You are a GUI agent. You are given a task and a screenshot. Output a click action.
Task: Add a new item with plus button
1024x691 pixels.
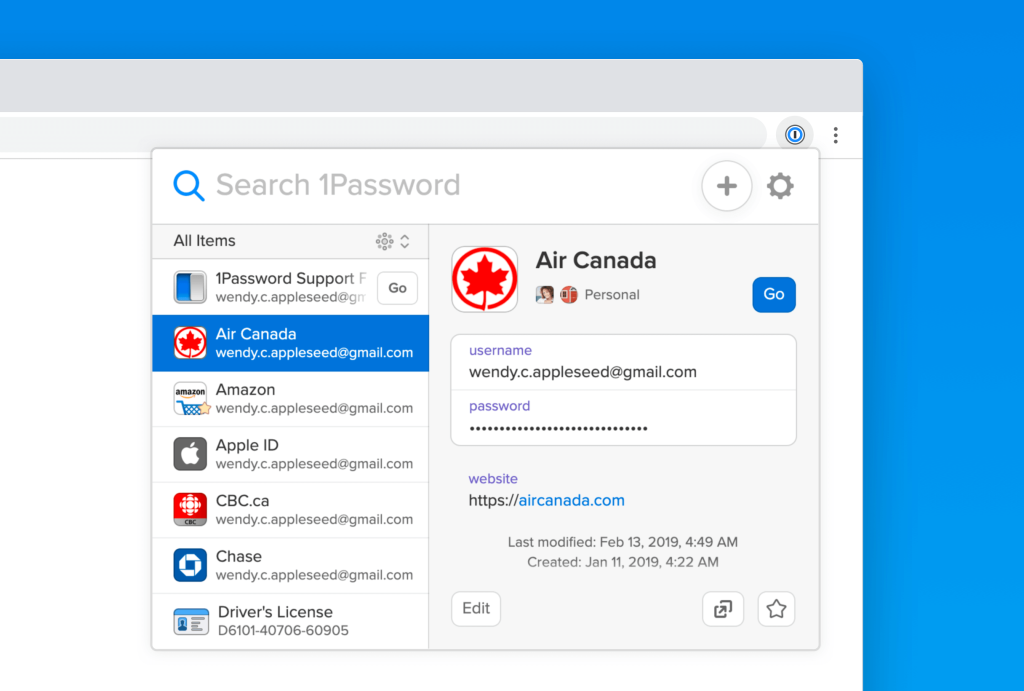[x=727, y=186]
